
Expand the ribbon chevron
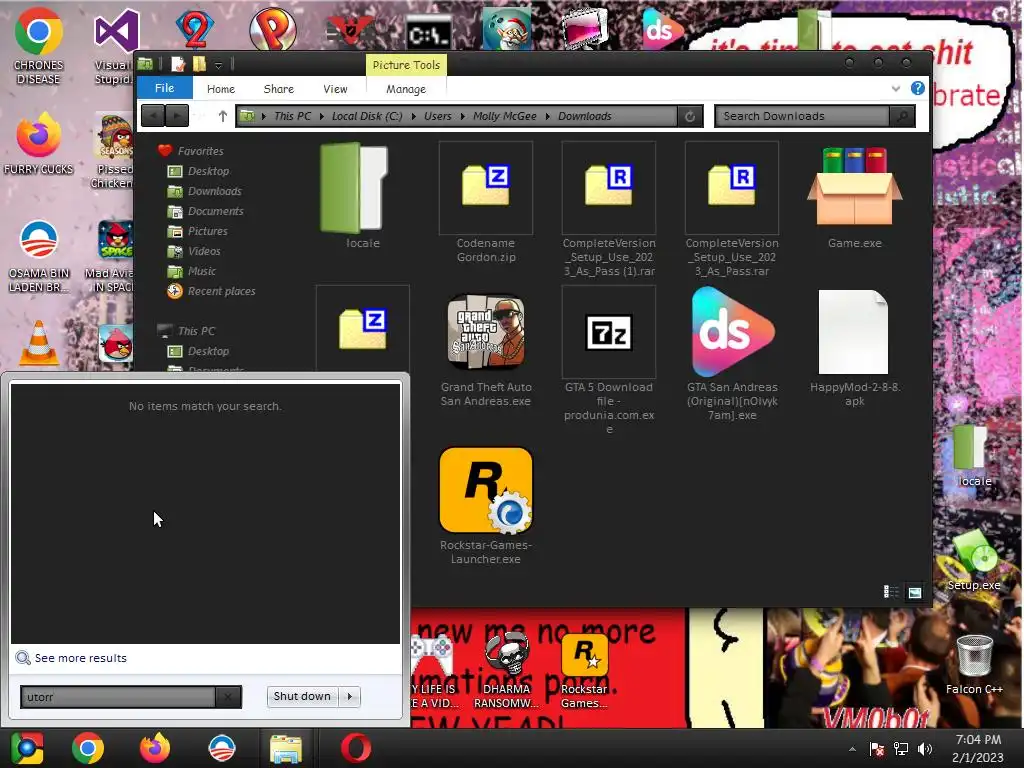(x=896, y=89)
